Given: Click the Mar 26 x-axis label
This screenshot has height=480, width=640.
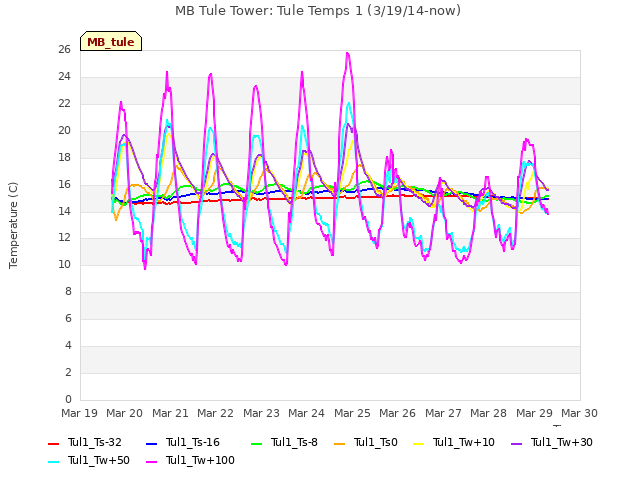Looking at the screenshot, I should tap(398, 413).
